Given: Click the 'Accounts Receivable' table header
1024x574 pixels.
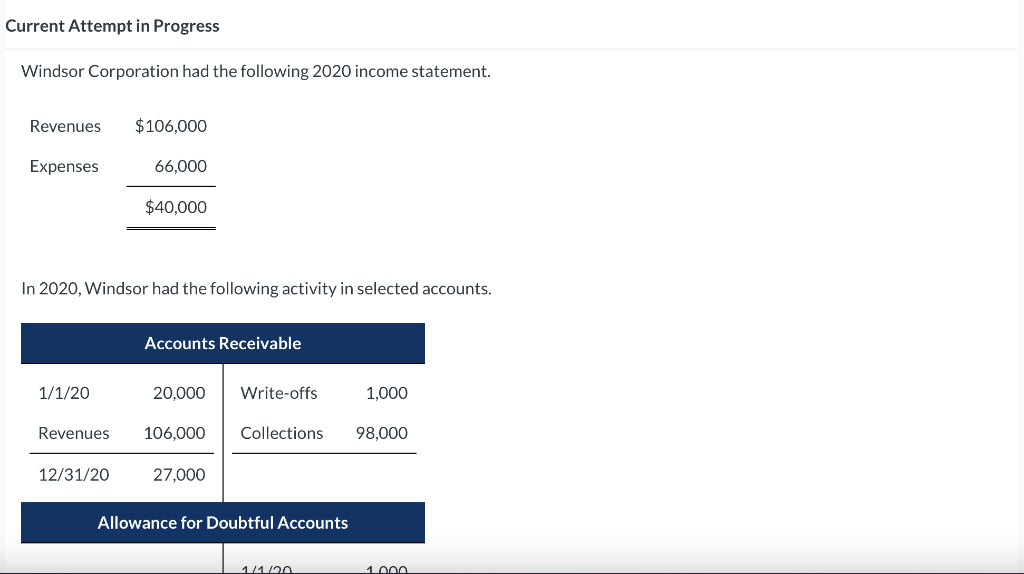Looking at the screenshot, I should coord(223,343).
